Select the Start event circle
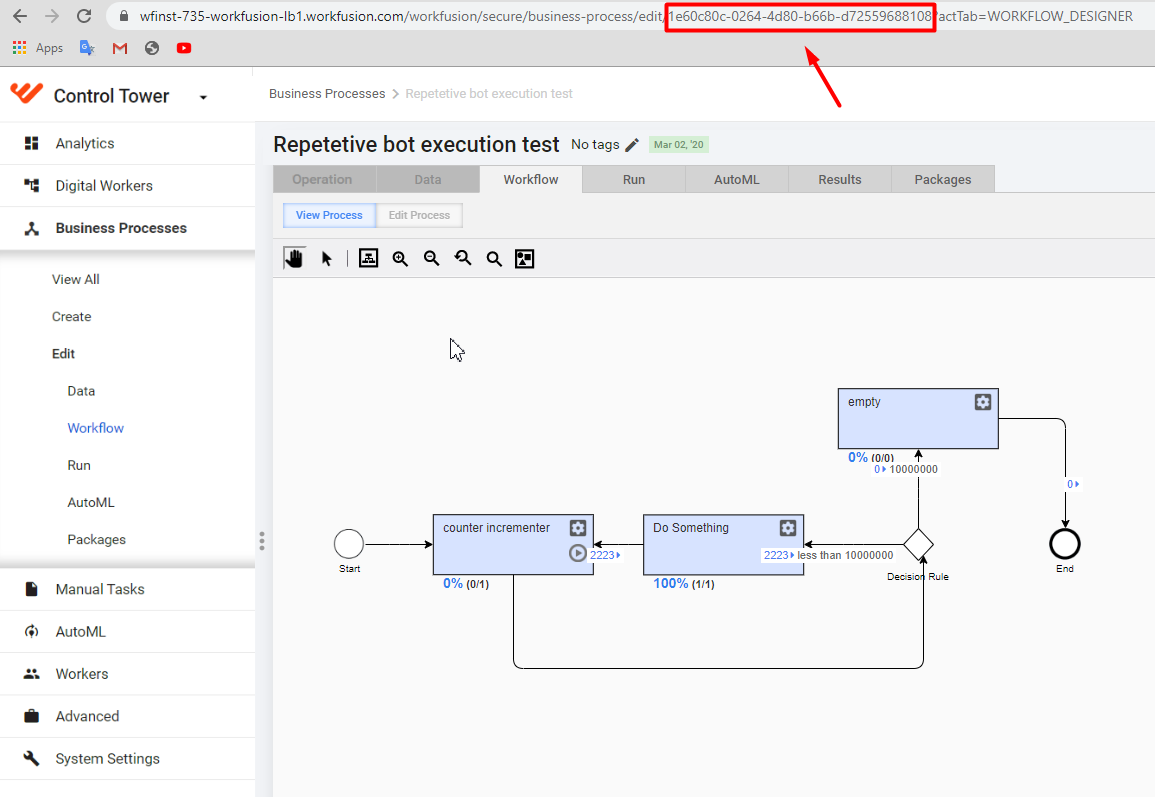The width and height of the screenshot is (1155, 797). pyautogui.click(x=349, y=544)
